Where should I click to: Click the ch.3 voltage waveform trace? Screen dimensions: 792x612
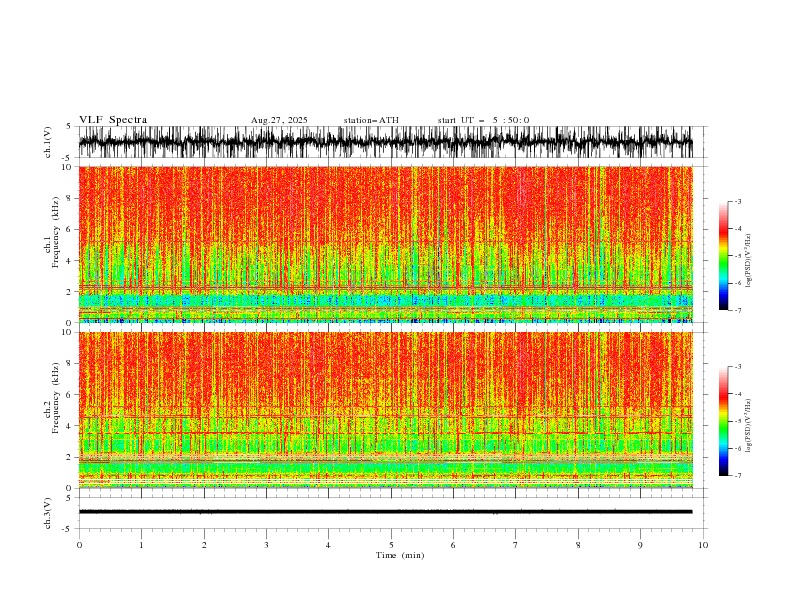tap(385, 512)
